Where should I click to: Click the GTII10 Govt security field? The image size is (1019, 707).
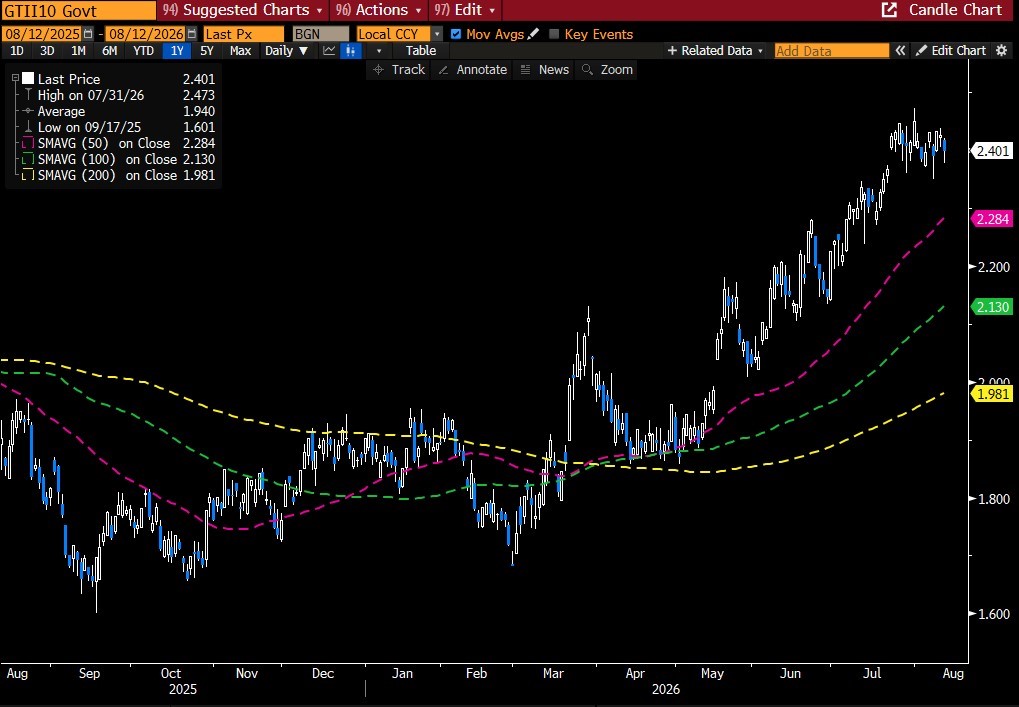click(x=78, y=10)
